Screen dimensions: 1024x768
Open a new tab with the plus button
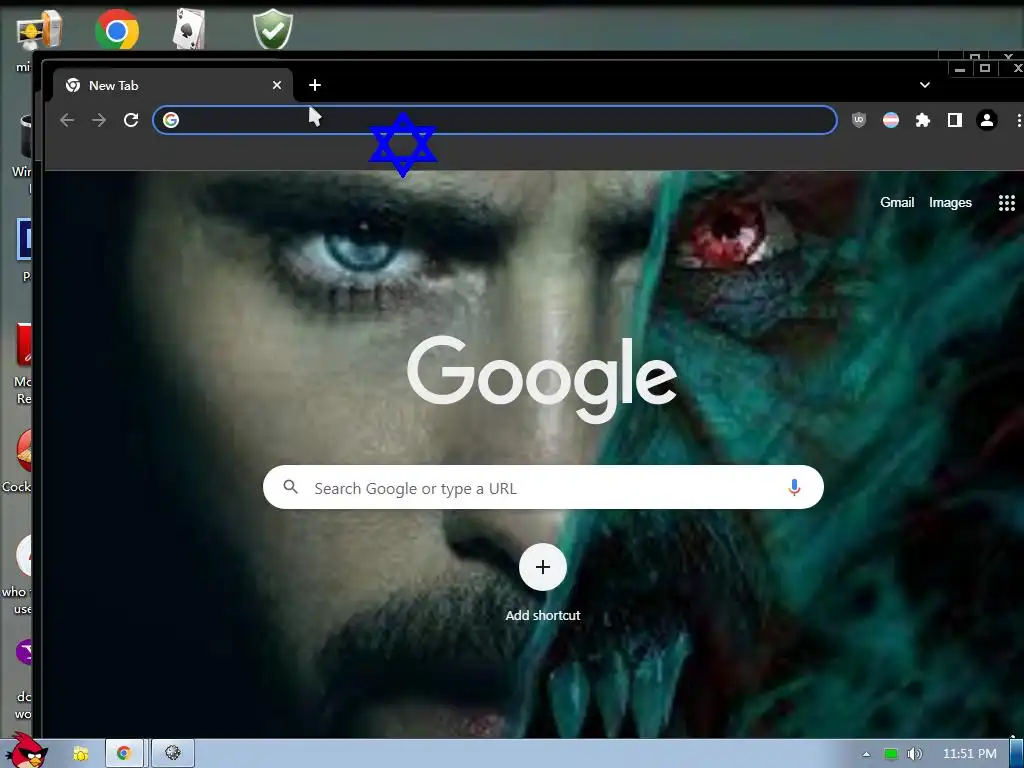point(315,85)
